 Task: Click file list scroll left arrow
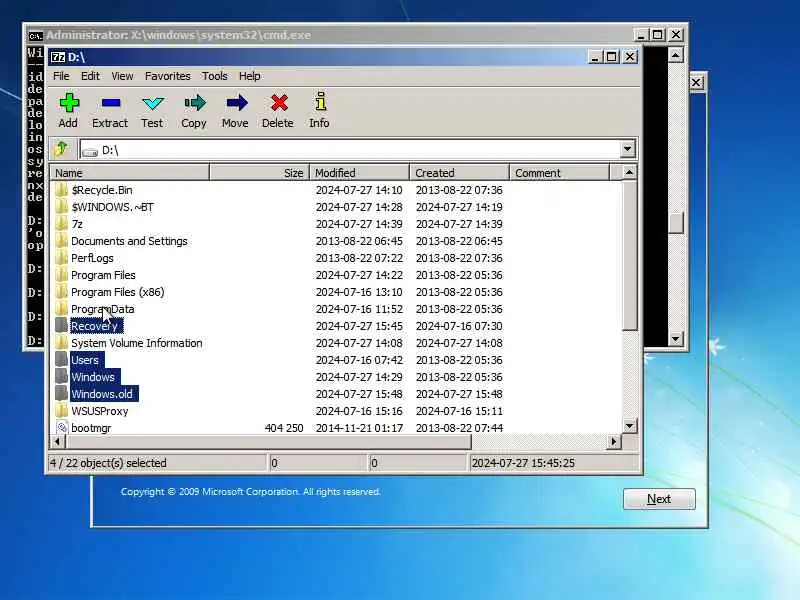coord(57,442)
